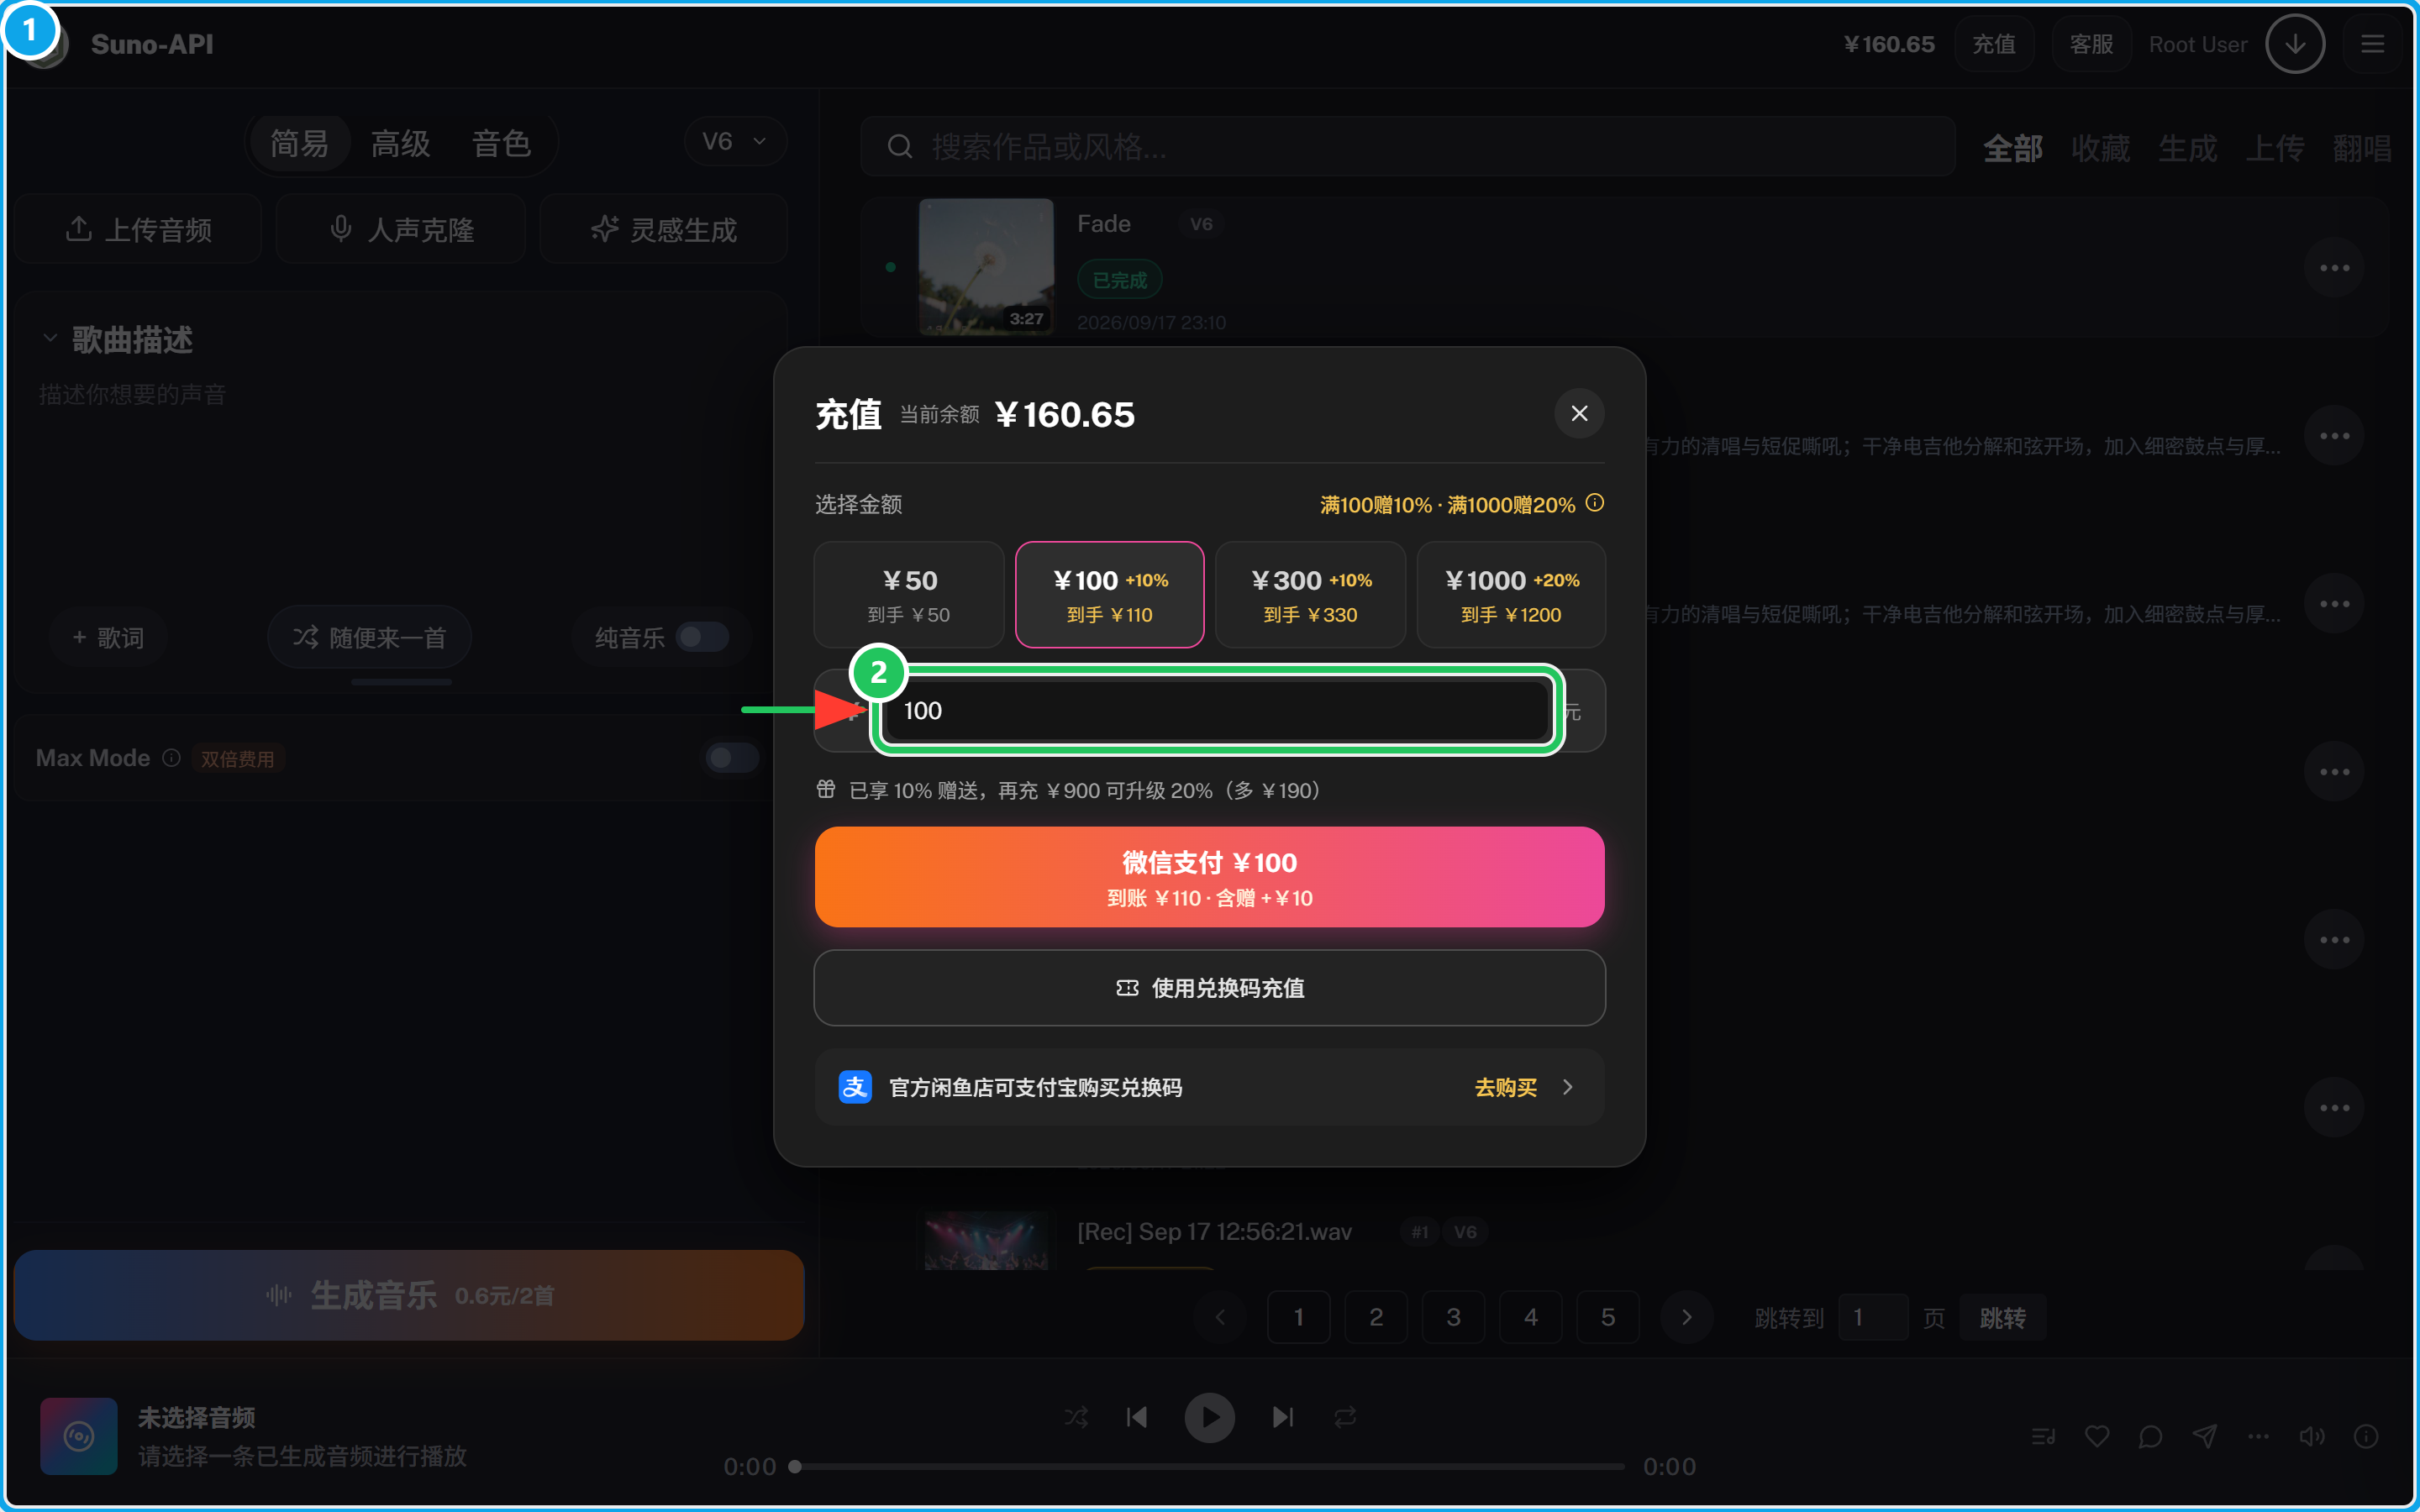Open the hamburger menu icon
The image size is (2420, 1512).
pyautogui.click(x=2373, y=45)
